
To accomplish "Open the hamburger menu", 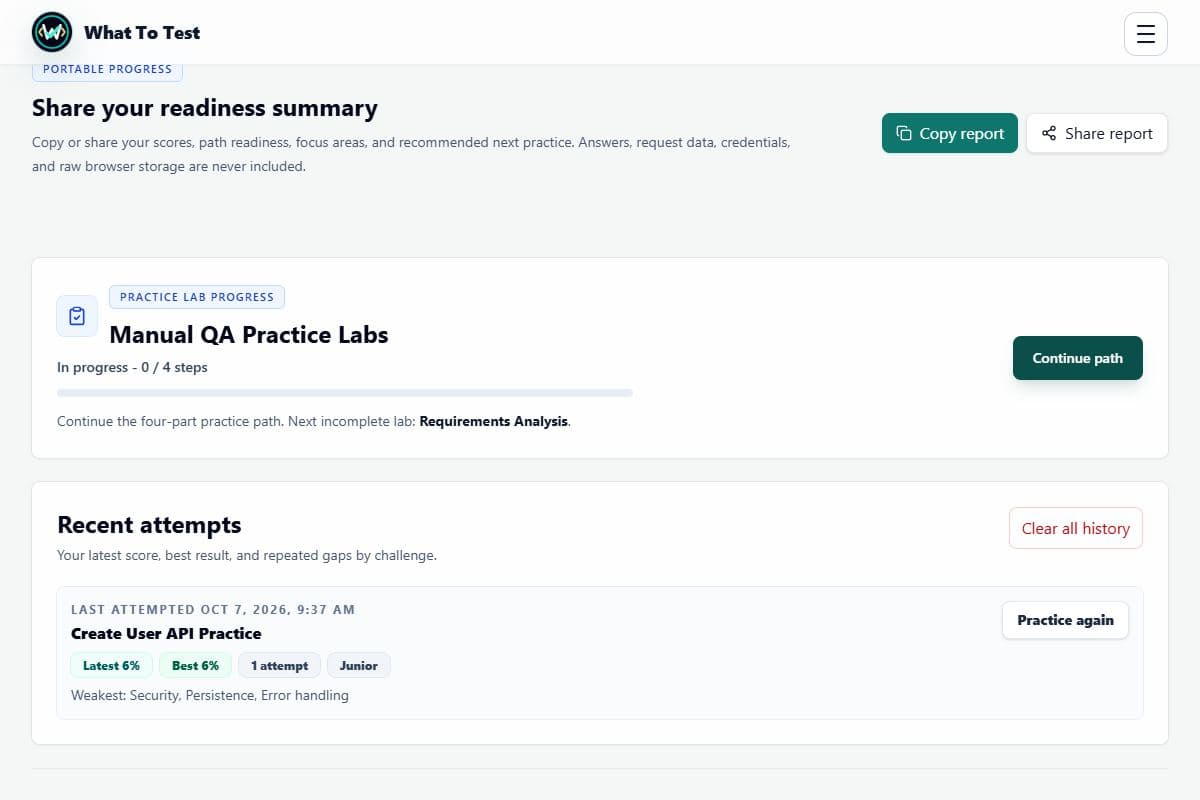I will 1146,34.
